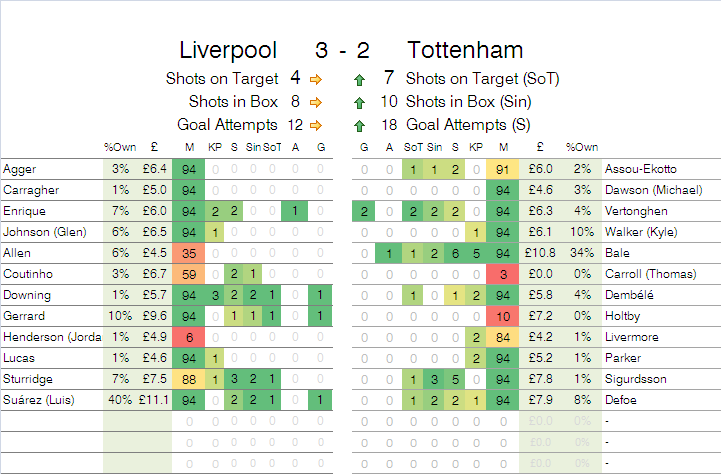The image size is (721, 474).
Task: Click orange arrow beside Liverpool Goal Attempts
Action: (x=316, y=125)
